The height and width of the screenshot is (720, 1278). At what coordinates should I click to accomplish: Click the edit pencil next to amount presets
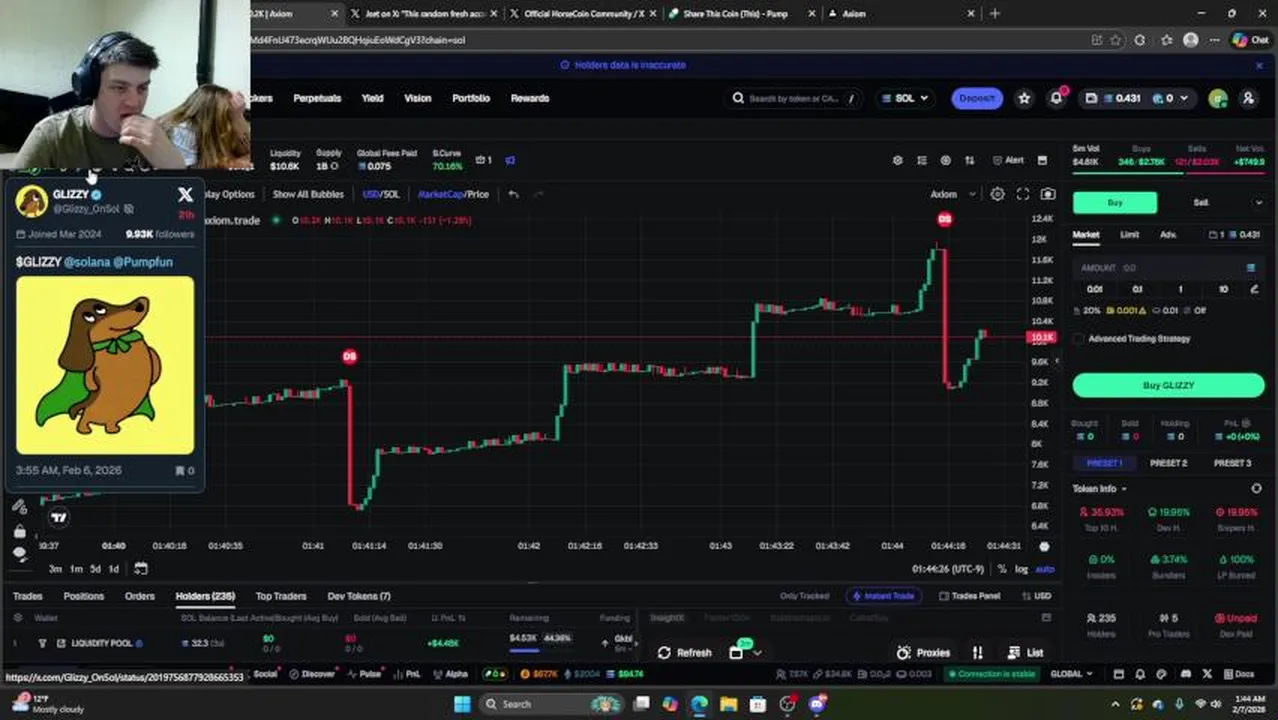1254,289
